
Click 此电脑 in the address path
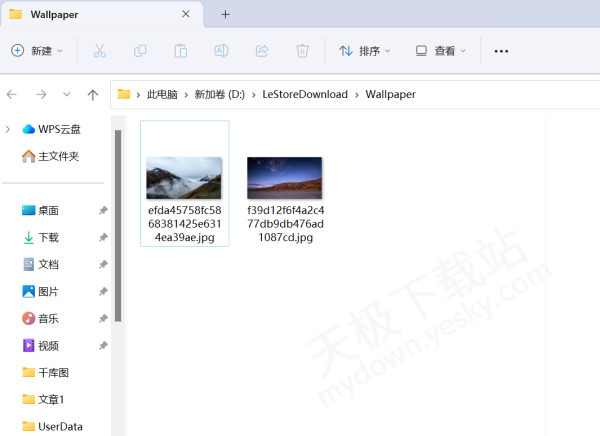(162, 94)
